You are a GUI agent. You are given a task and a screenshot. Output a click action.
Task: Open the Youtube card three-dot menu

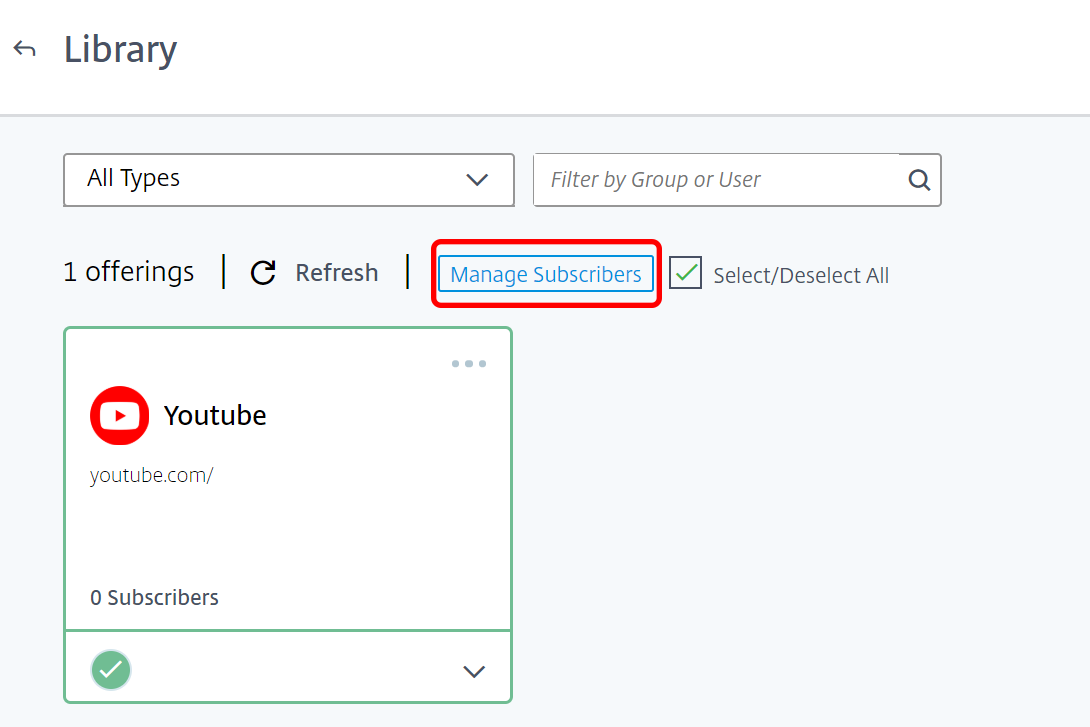469,364
